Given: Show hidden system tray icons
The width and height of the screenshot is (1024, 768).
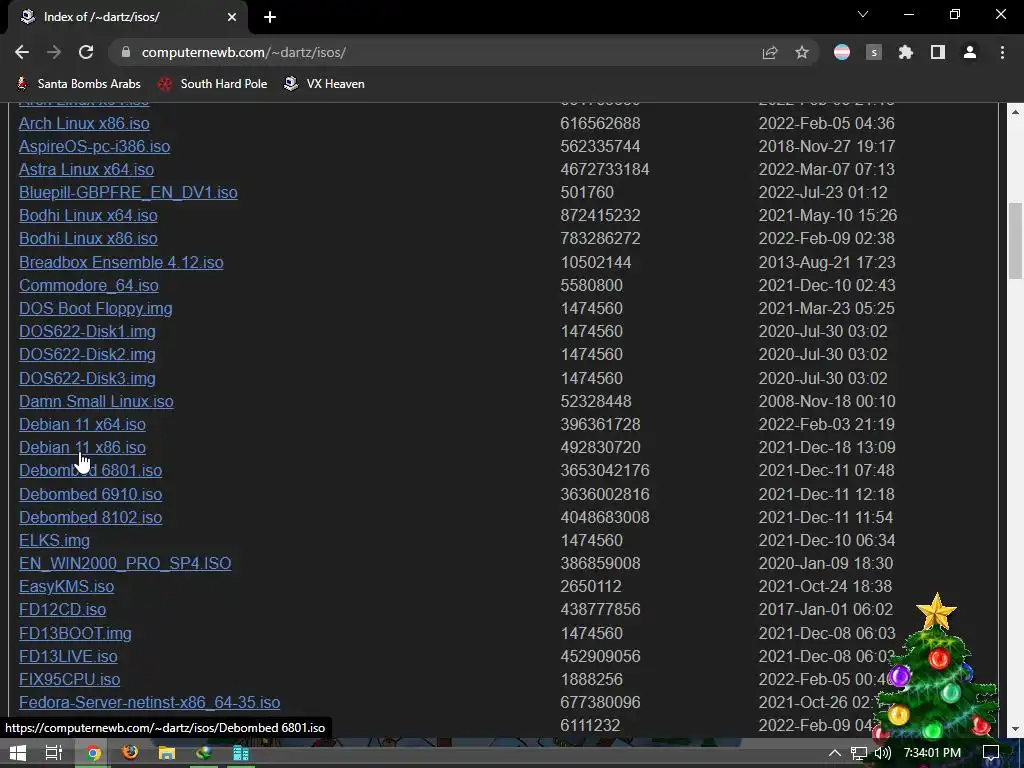Looking at the screenshot, I should [835, 753].
